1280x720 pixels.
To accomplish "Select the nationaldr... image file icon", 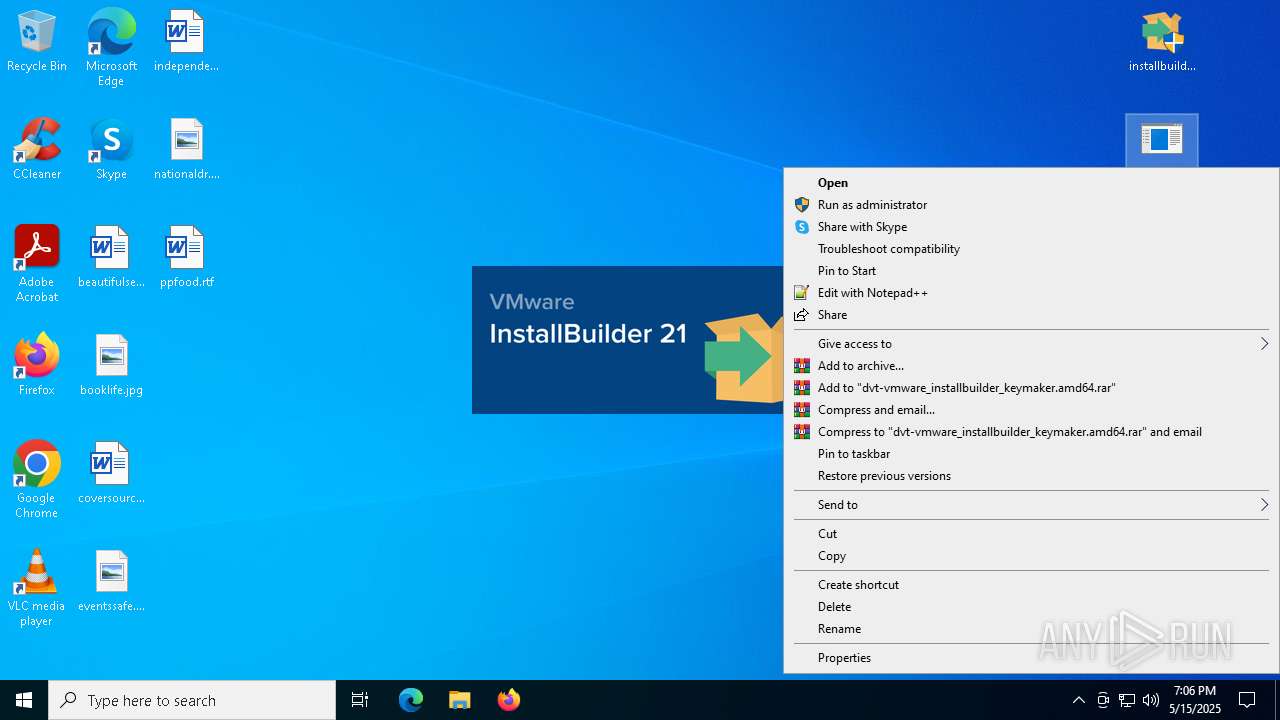I will (186, 150).
